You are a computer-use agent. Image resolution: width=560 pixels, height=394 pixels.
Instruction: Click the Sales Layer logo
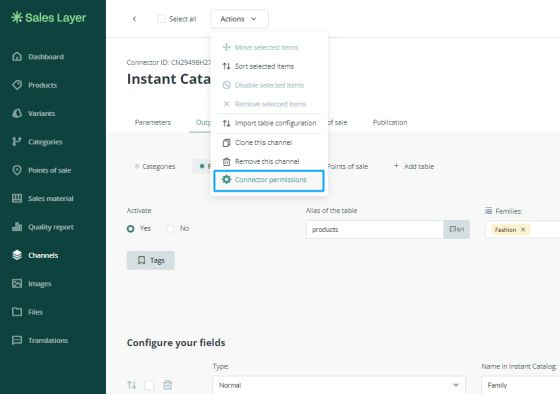tap(49, 18)
